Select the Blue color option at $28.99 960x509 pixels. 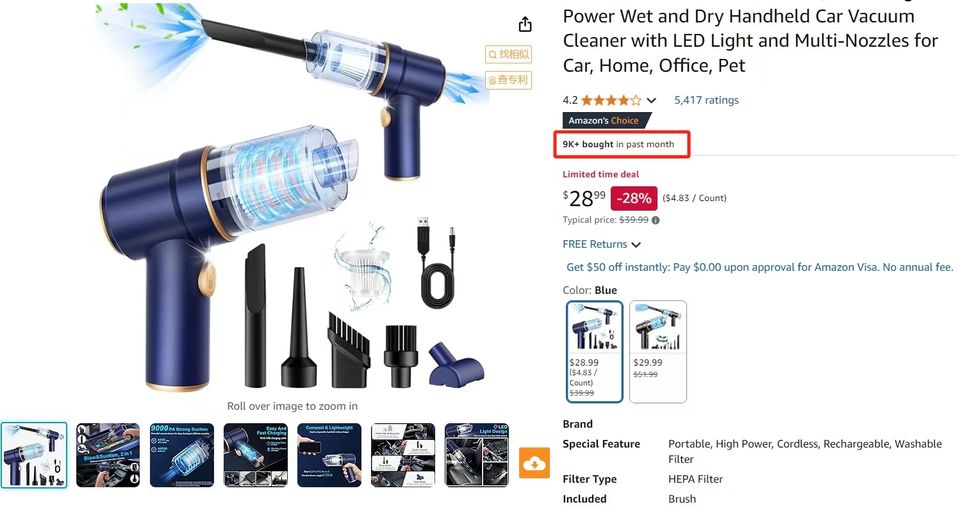click(x=594, y=352)
